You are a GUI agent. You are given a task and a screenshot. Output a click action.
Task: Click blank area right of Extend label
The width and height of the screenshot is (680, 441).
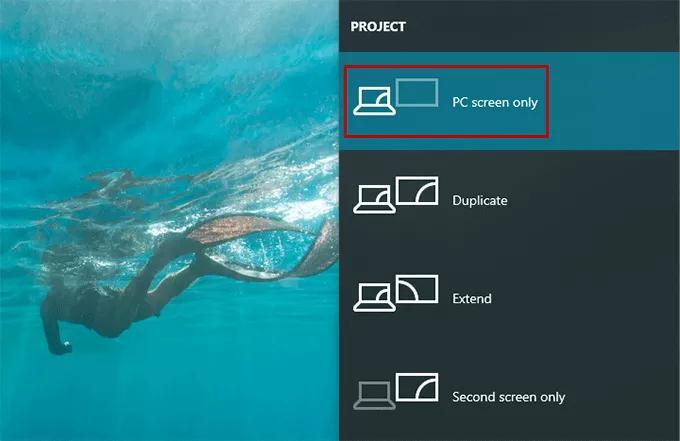[x=585, y=298]
